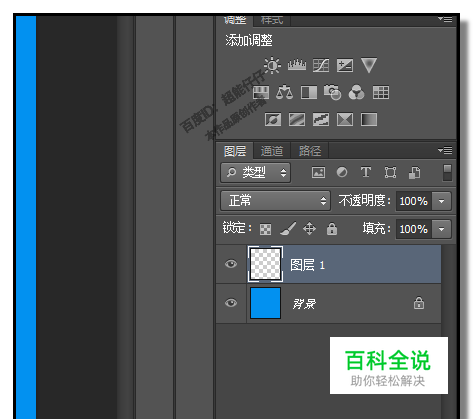Add a Color Lookup adjustment
This screenshot has width=473, height=419.
pyautogui.click(x=381, y=92)
